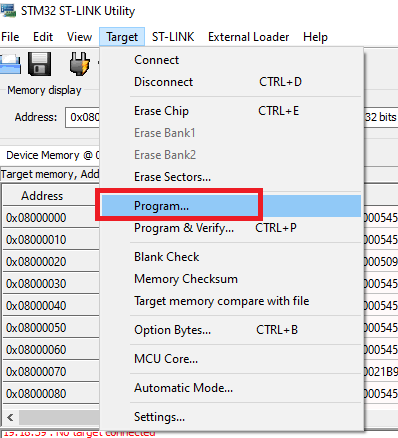The height and width of the screenshot is (438, 398).
Task: Choose Connect from Target menu
Action: point(231,60)
